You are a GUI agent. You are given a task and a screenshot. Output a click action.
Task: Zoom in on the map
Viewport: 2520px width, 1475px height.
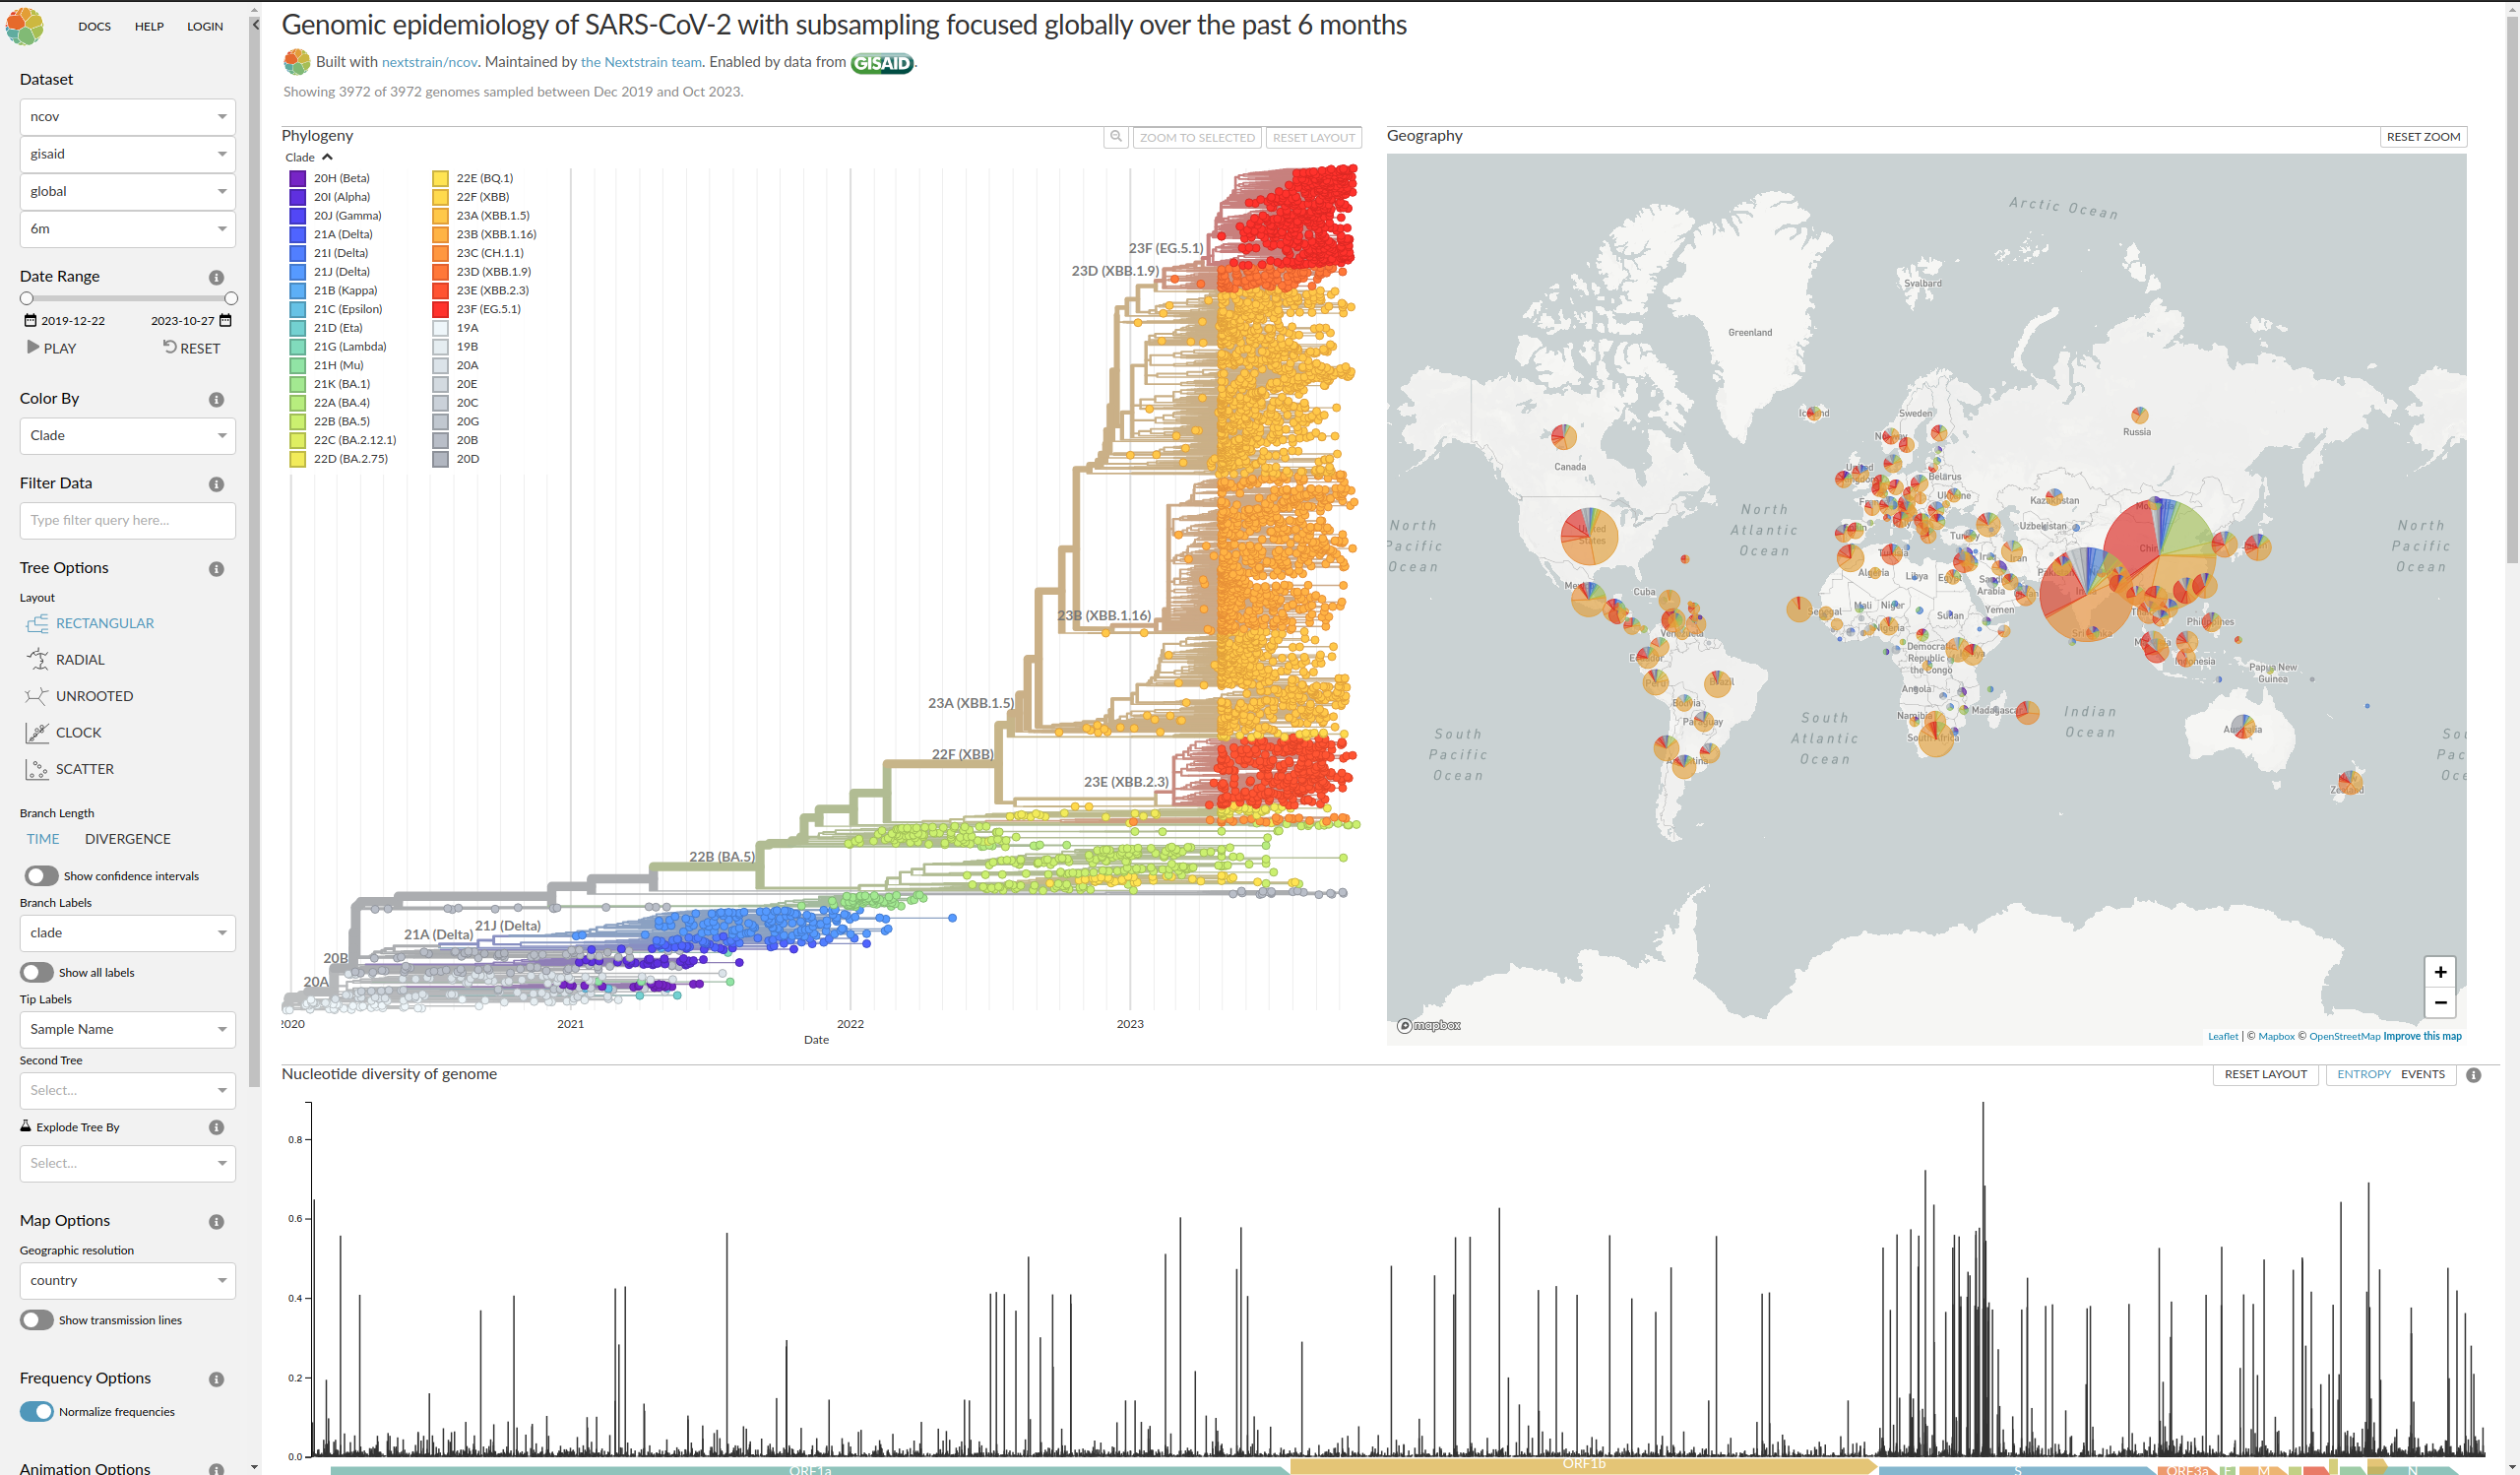click(x=2440, y=972)
